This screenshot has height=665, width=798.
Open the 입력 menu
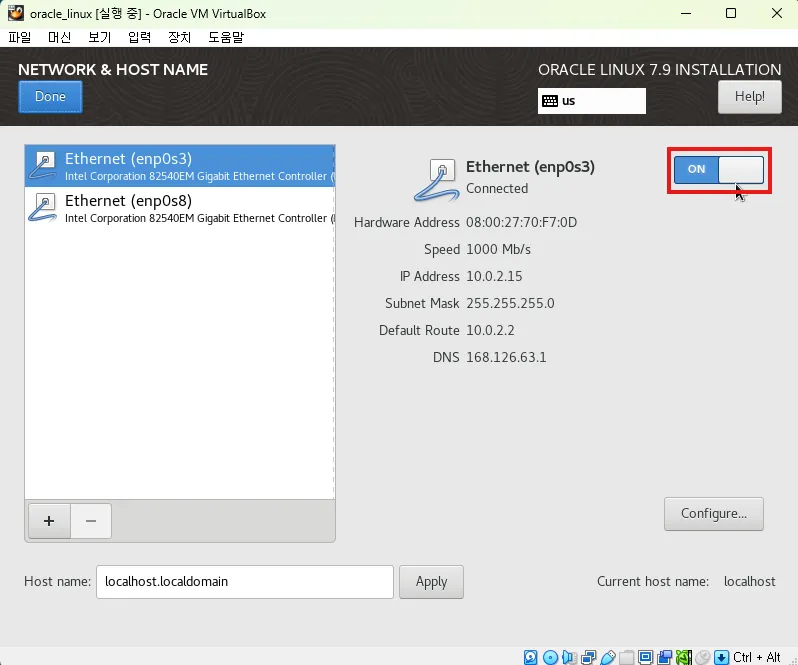(139, 37)
